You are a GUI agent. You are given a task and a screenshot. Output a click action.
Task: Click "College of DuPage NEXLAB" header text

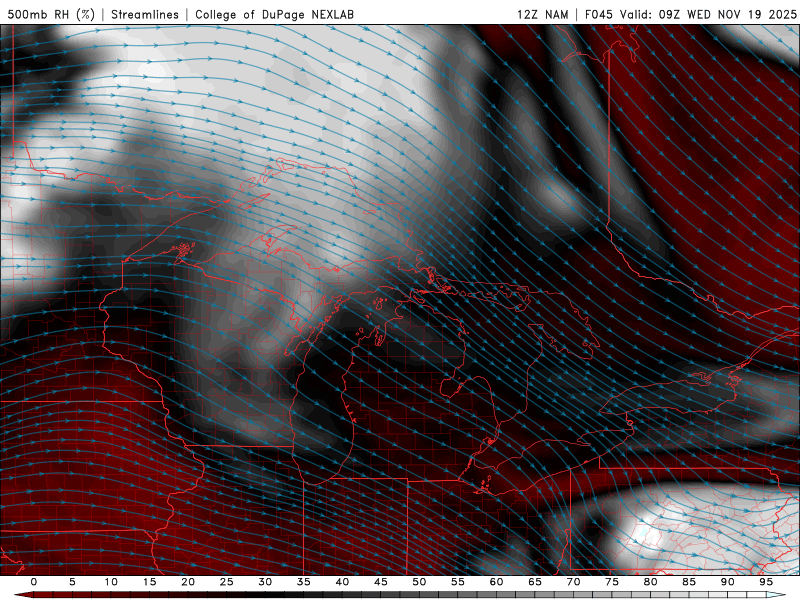click(x=274, y=14)
